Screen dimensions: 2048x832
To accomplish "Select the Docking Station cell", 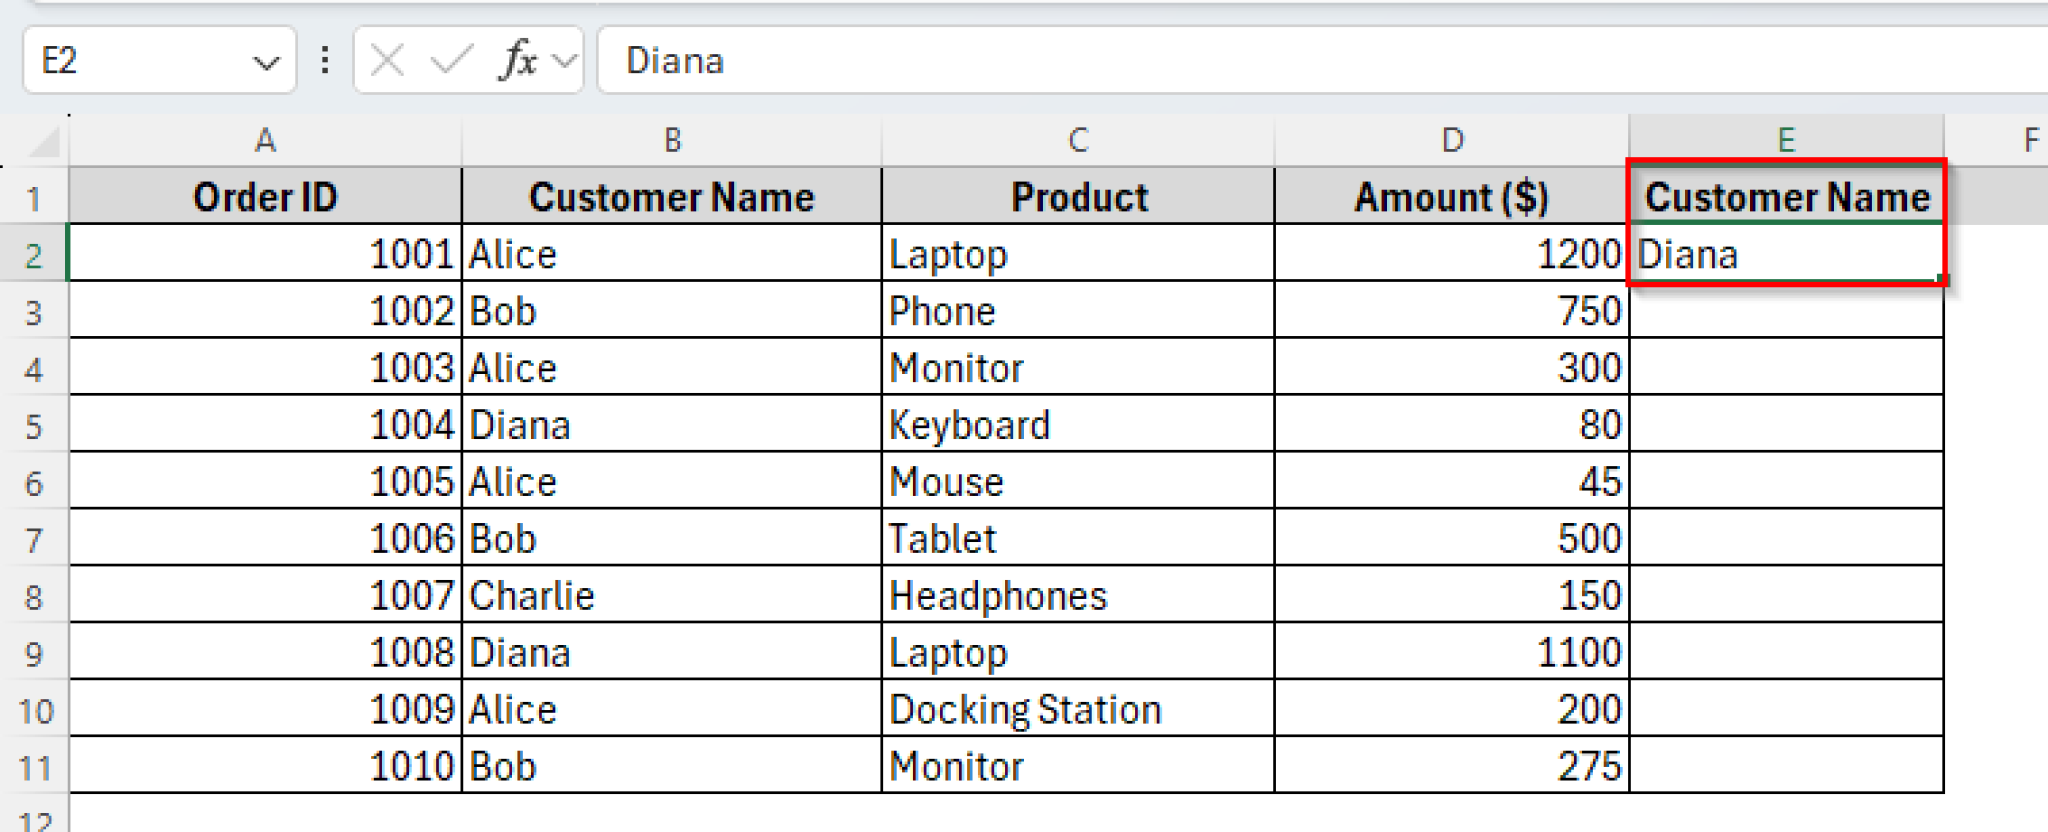I will coord(1077,710).
